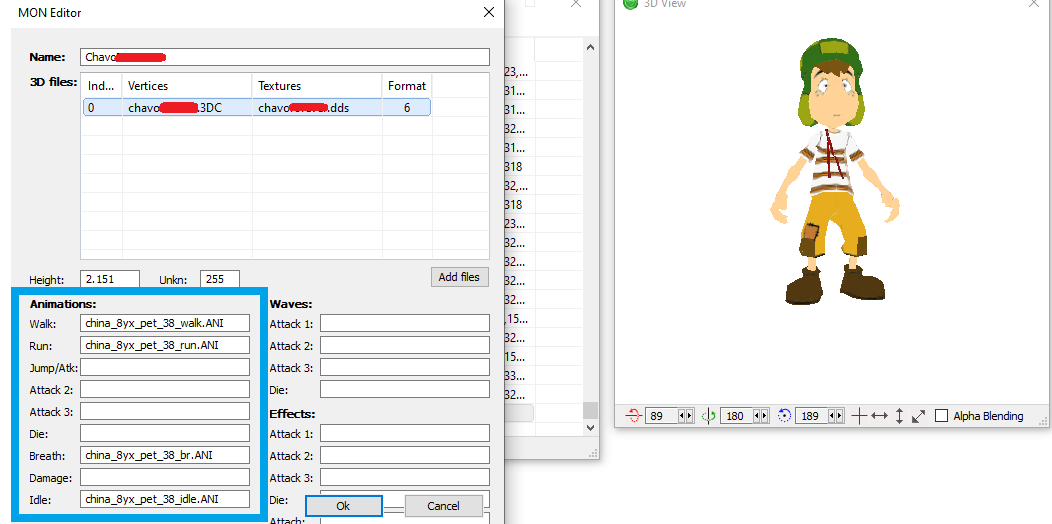The width and height of the screenshot is (1052, 524).
Task: Click the vertical scrollbar thumb in the background window
Action: tap(590, 410)
